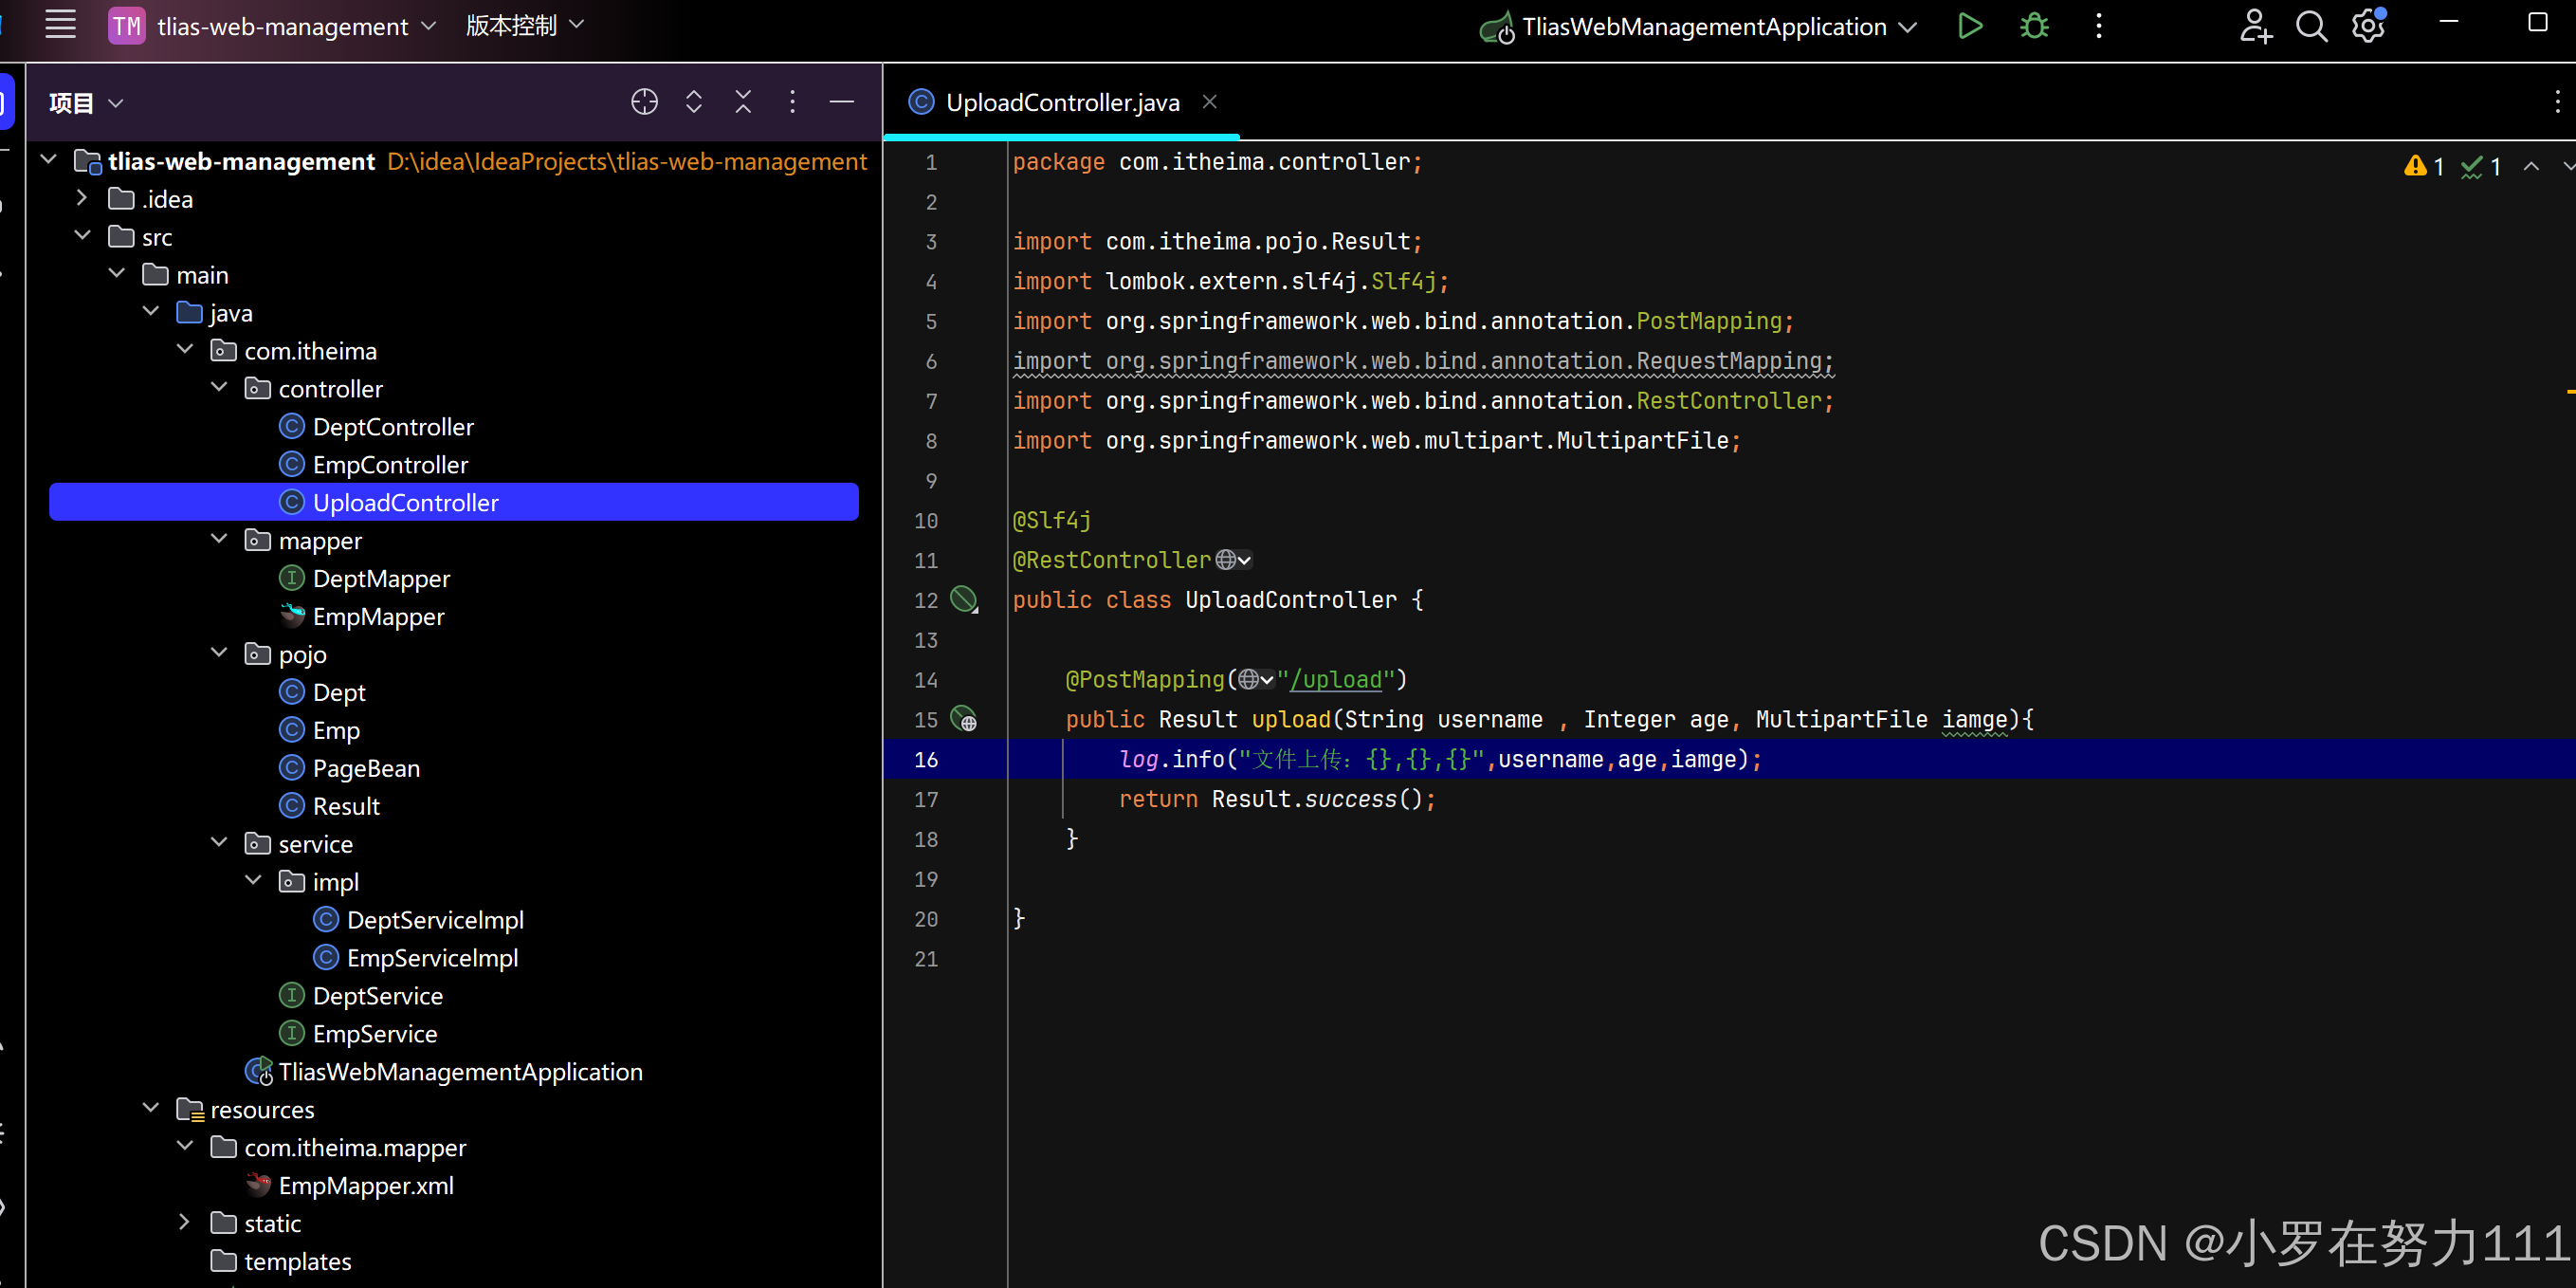Open IDE settings gear icon
This screenshot has height=1288, width=2576.
click(2367, 26)
